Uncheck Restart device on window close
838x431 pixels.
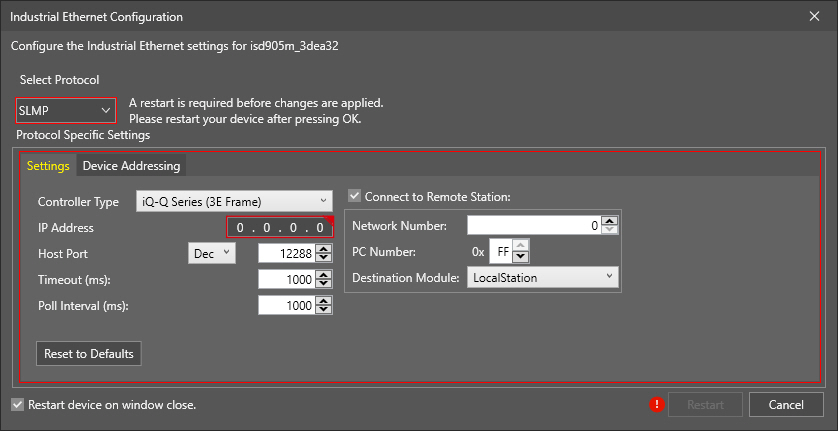[x=17, y=405]
